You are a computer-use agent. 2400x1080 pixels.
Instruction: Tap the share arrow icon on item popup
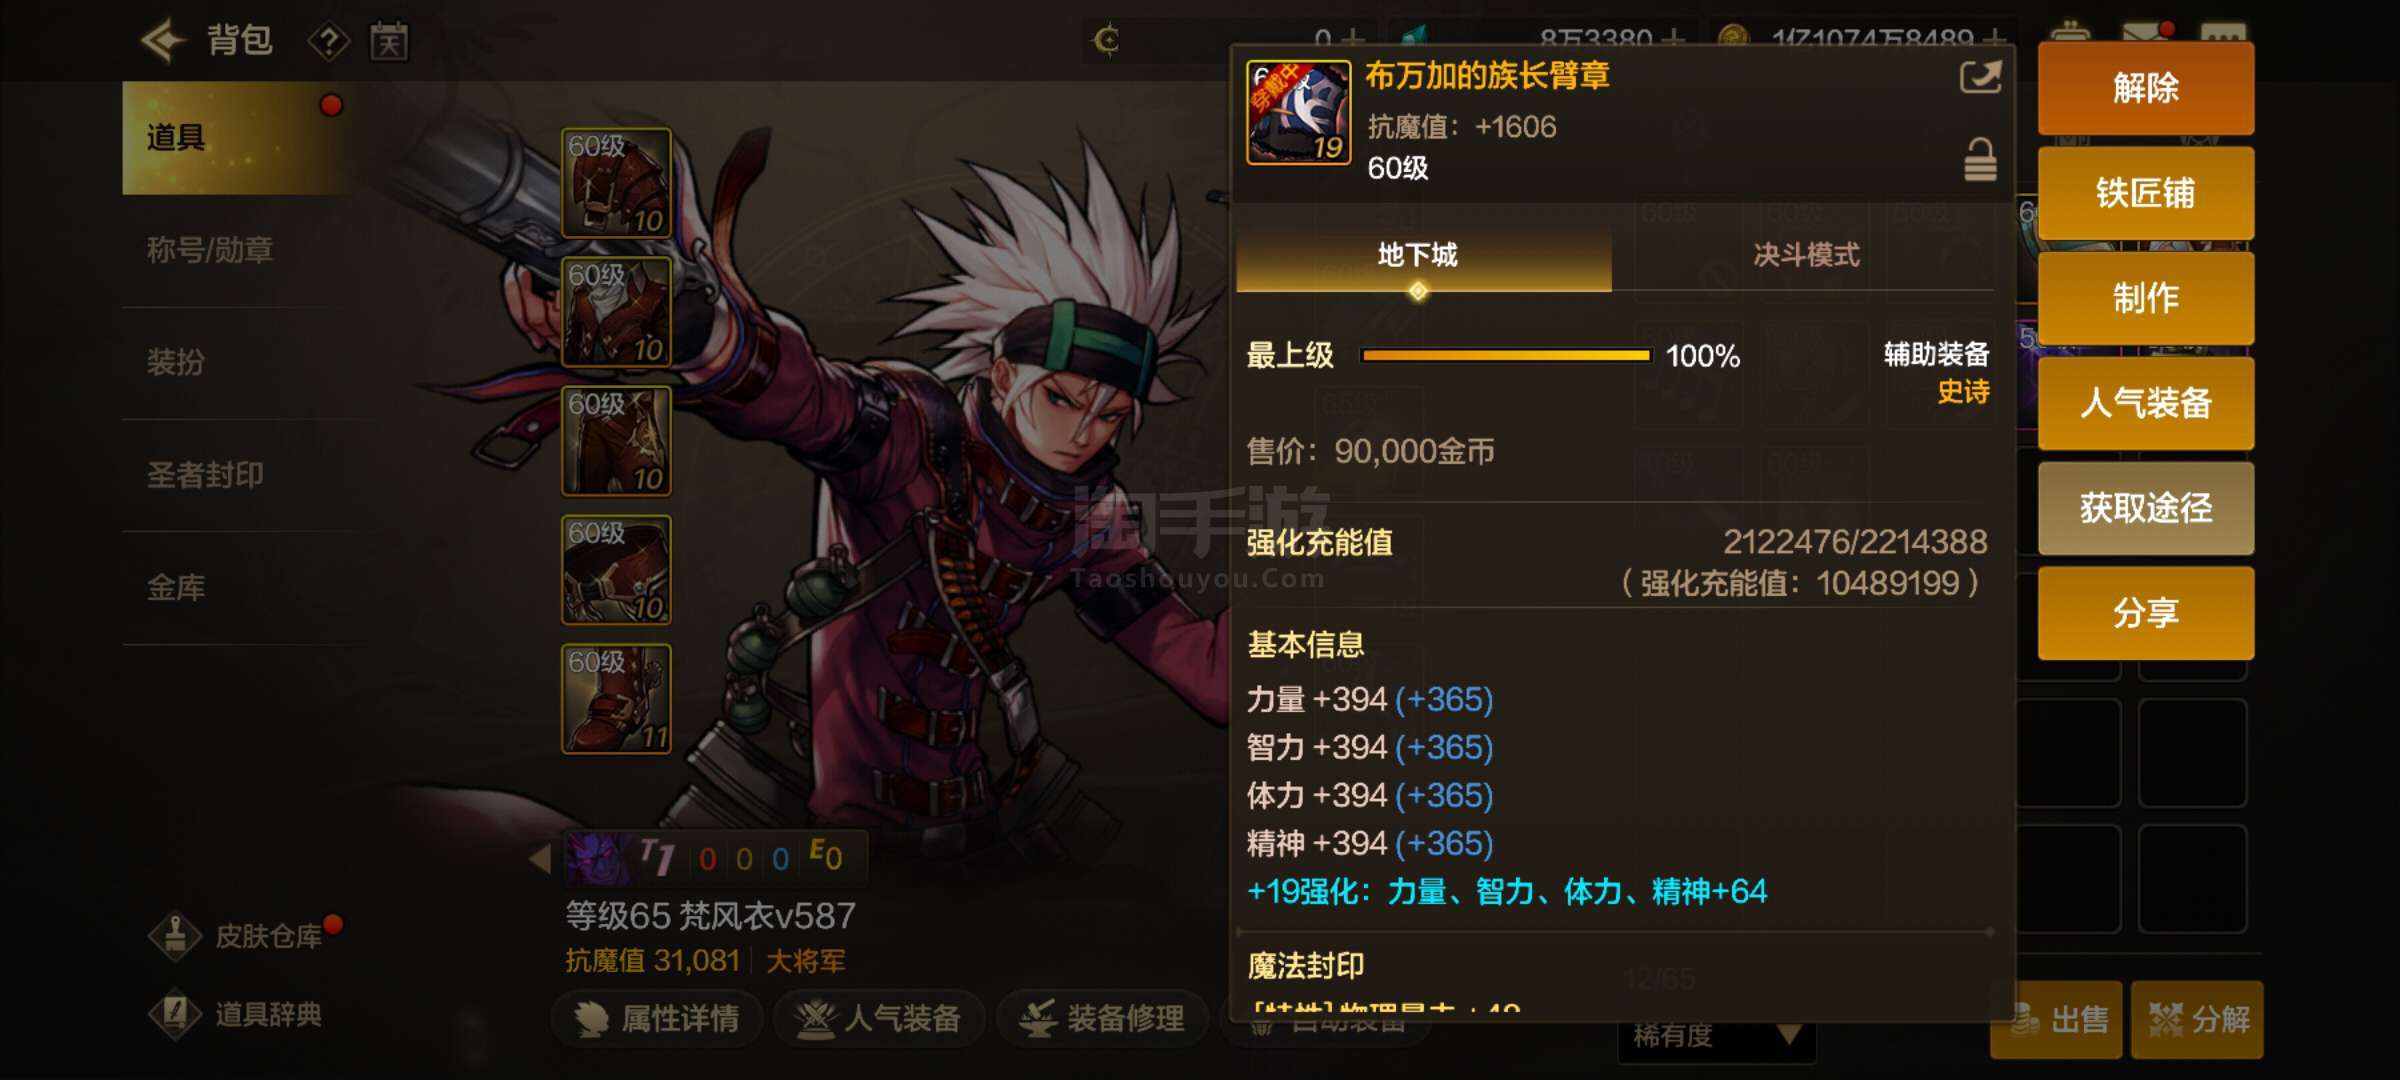coord(1980,78)
